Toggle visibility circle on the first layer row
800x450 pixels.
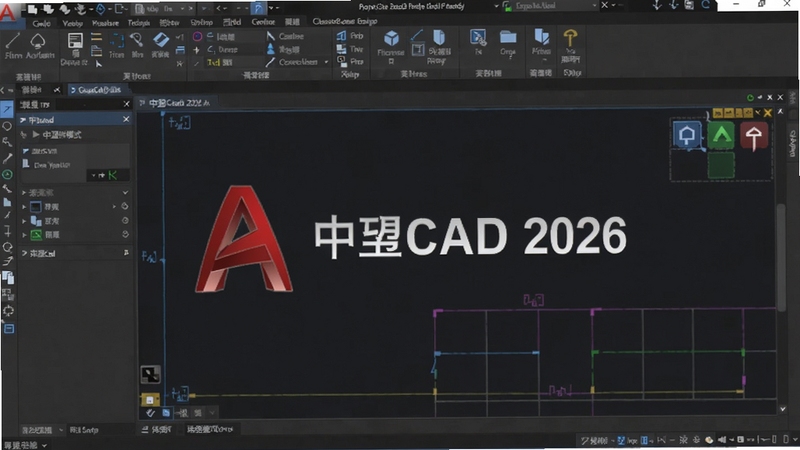tap(125, 206)
